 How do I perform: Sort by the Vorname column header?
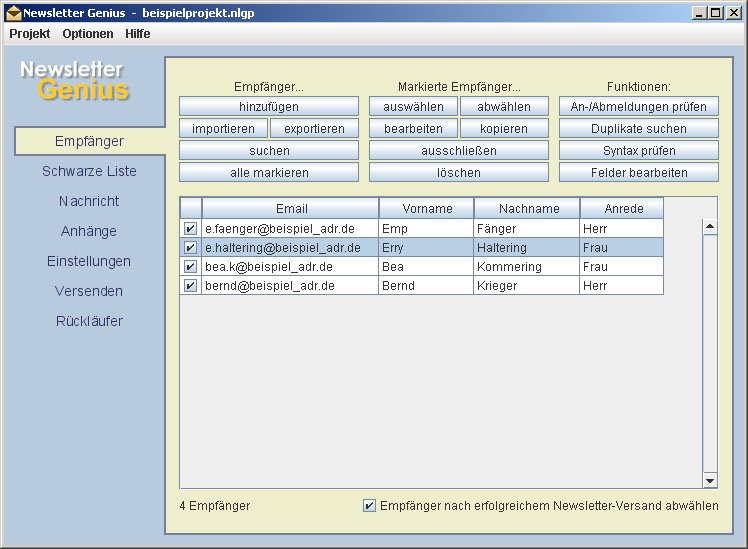tap(426, 208)
